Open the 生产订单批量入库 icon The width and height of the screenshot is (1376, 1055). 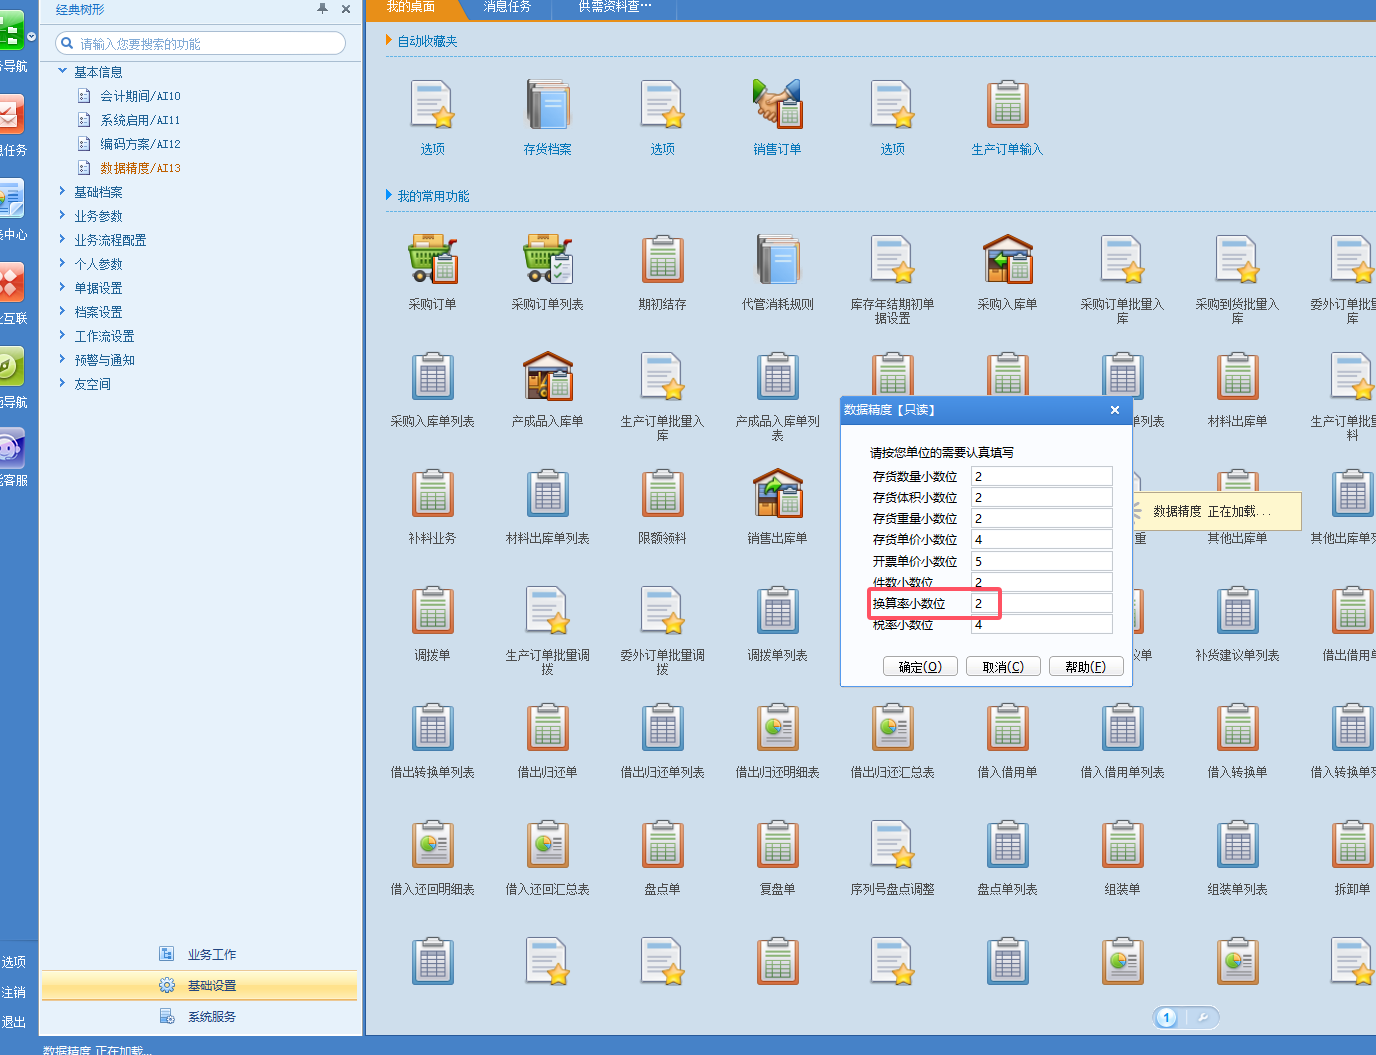[x=662, y=377]
